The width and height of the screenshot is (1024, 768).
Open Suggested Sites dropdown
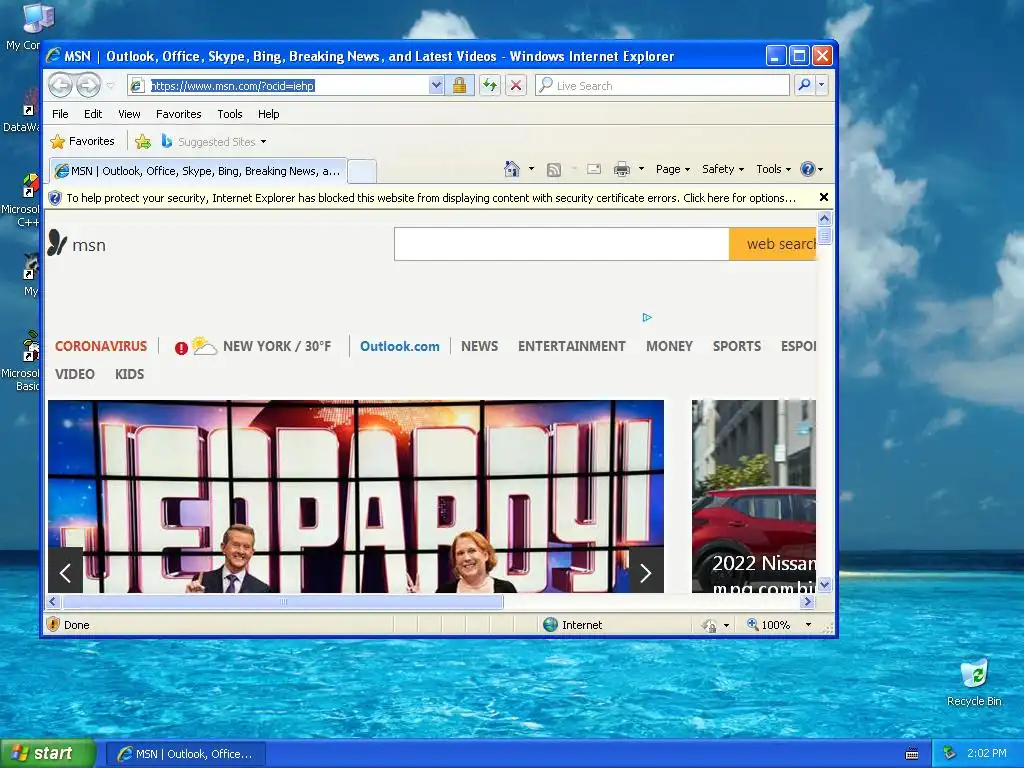[x=214, y=141]
